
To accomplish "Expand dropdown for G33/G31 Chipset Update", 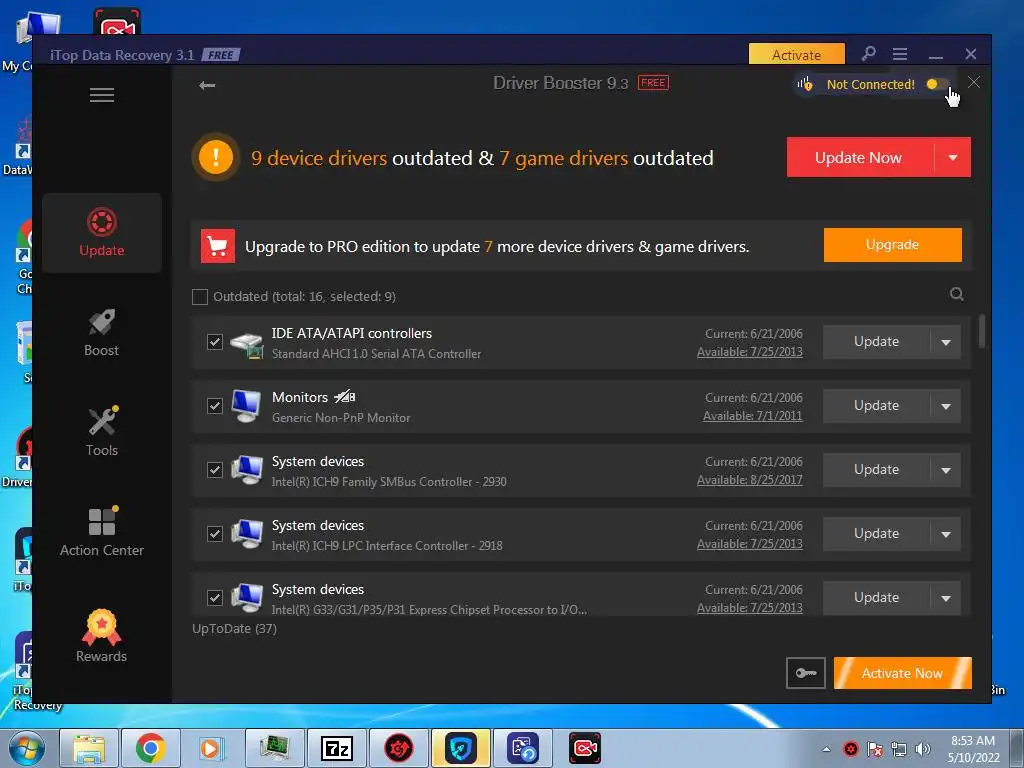I will tap(946, 598).
